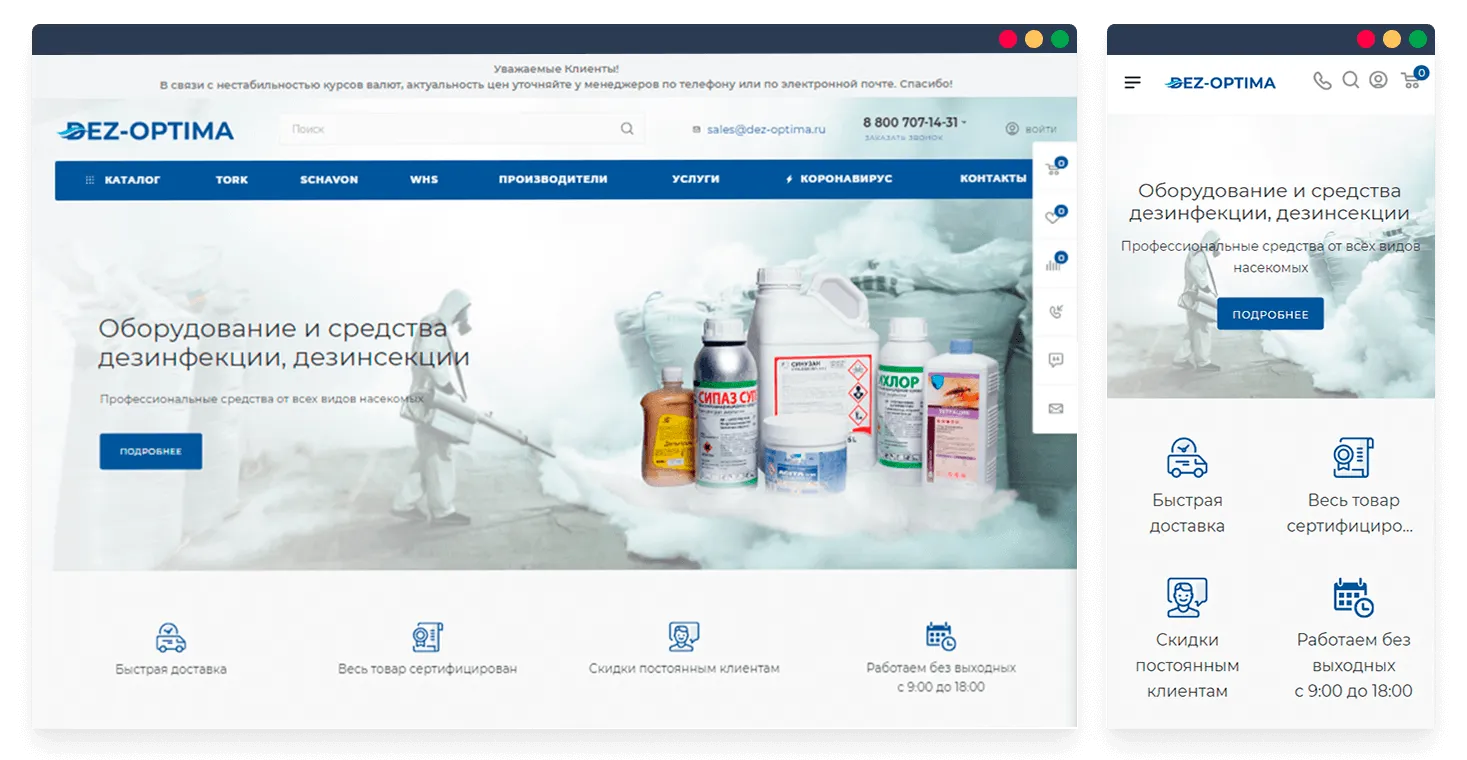Open favorites heart icon in side panel
The image size is (1467, 760).
click(1054, 216)
